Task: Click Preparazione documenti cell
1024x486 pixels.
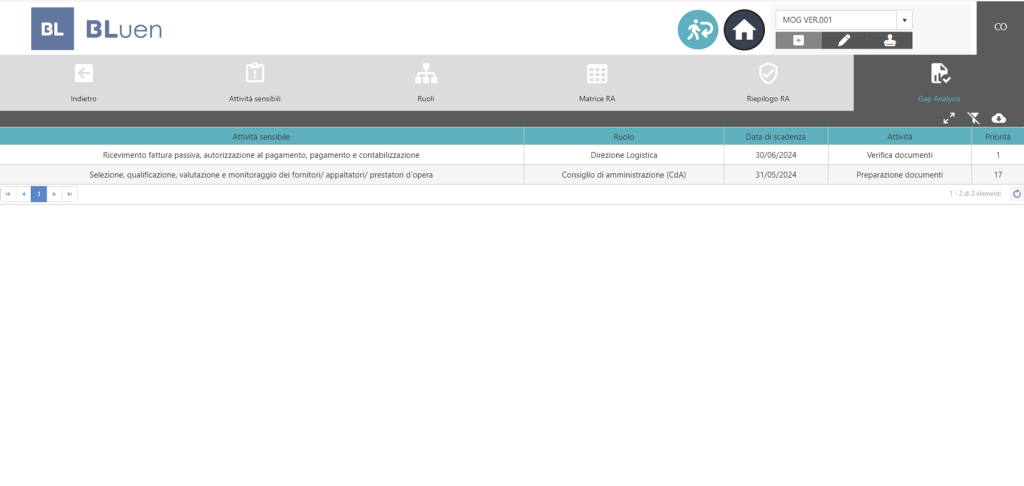Action: (x=899, y=175)
